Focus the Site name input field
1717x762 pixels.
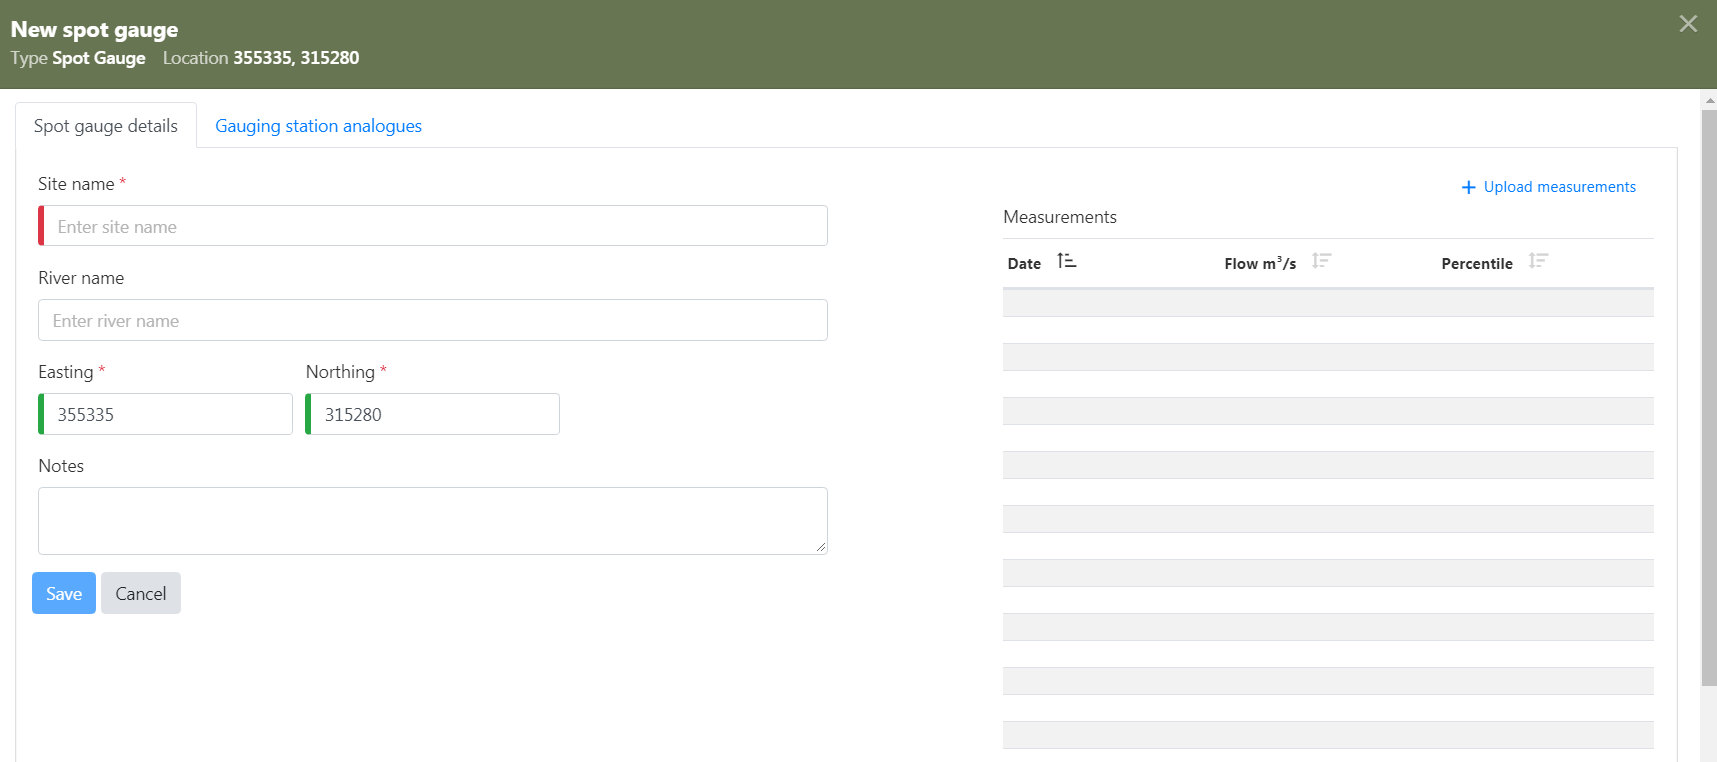point(434,227)
